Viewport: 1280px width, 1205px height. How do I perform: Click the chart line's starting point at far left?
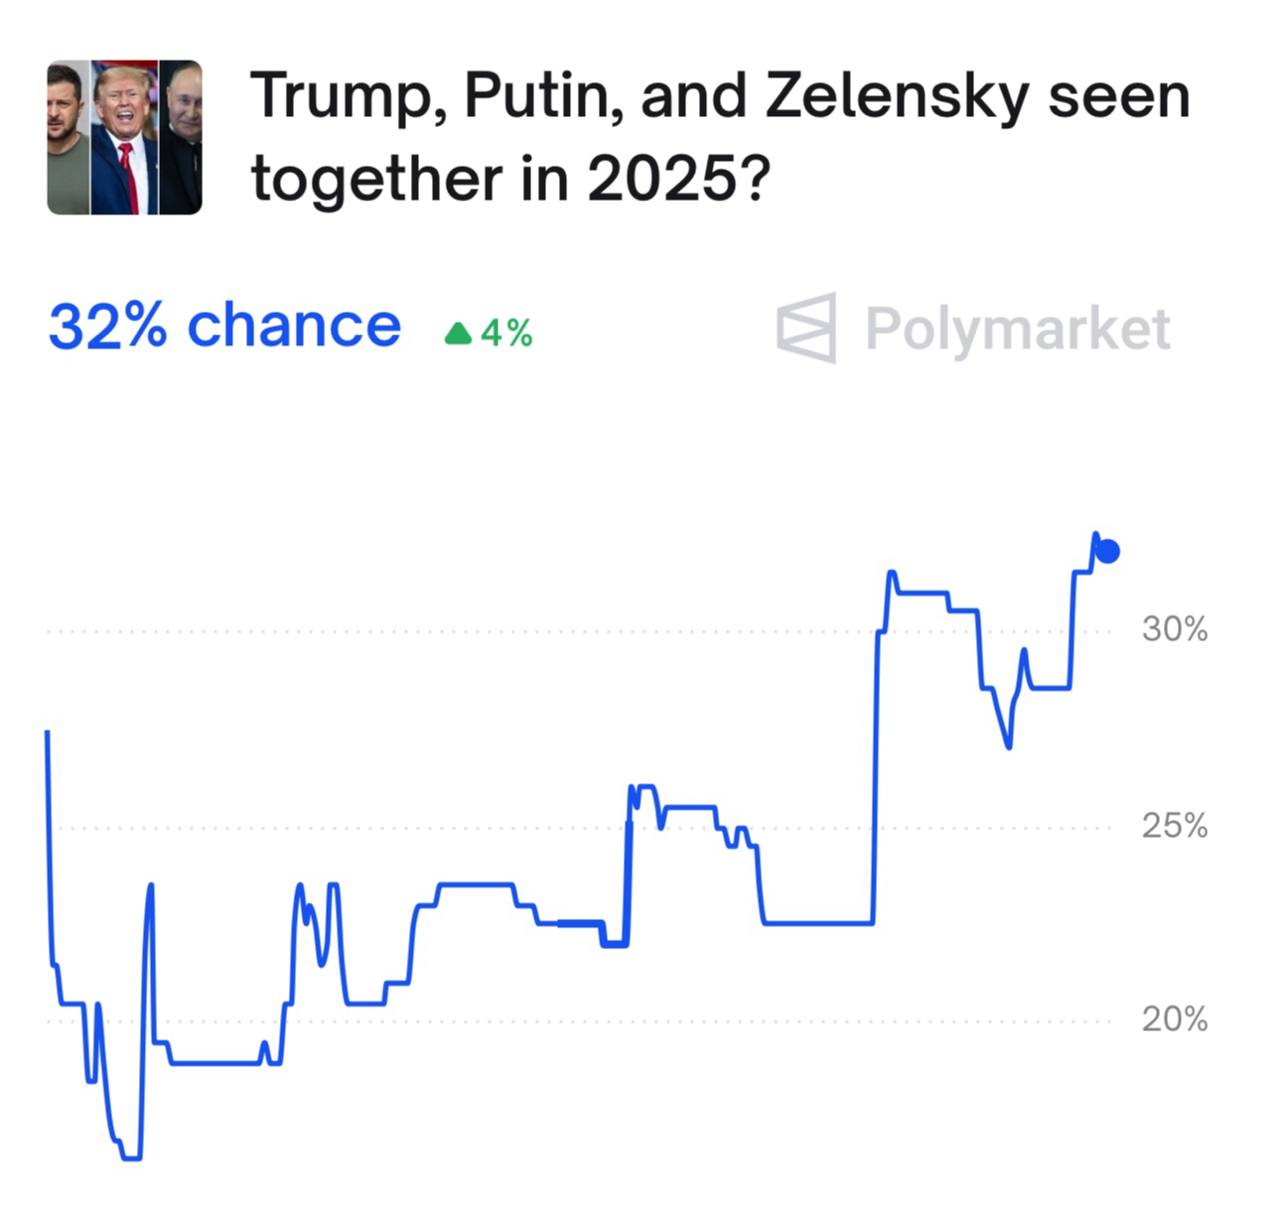(x=47, y=734)
